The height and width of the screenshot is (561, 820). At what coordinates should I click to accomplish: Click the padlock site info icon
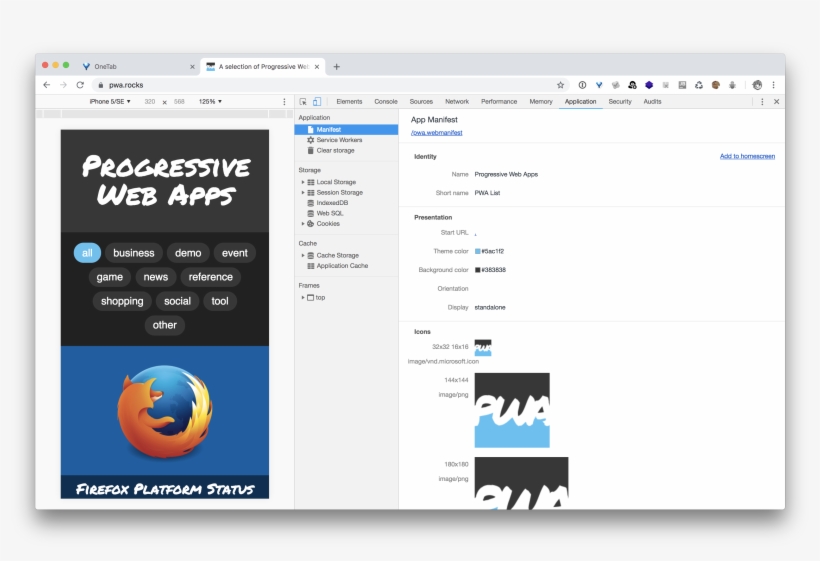tap(100, 85)
